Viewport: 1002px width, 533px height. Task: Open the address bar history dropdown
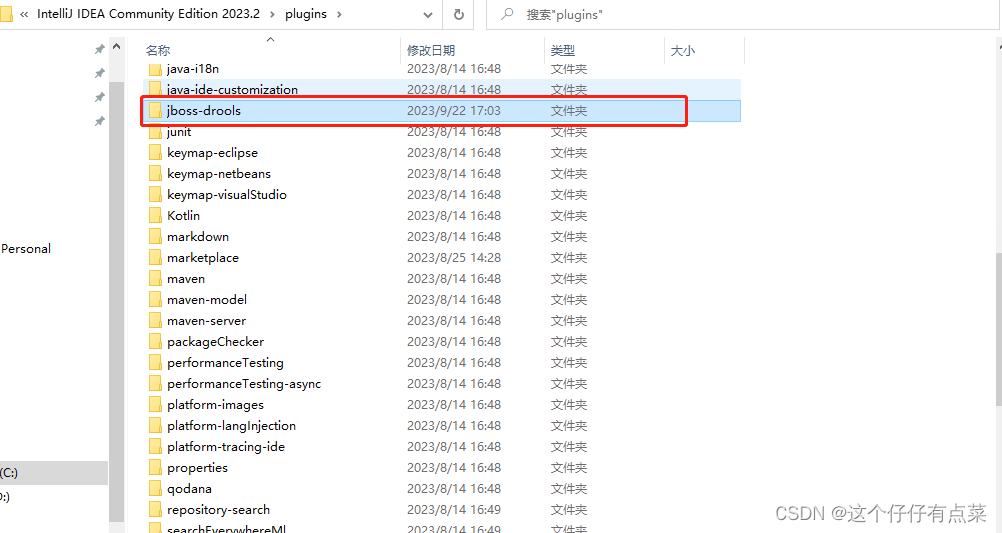(428, 15)
